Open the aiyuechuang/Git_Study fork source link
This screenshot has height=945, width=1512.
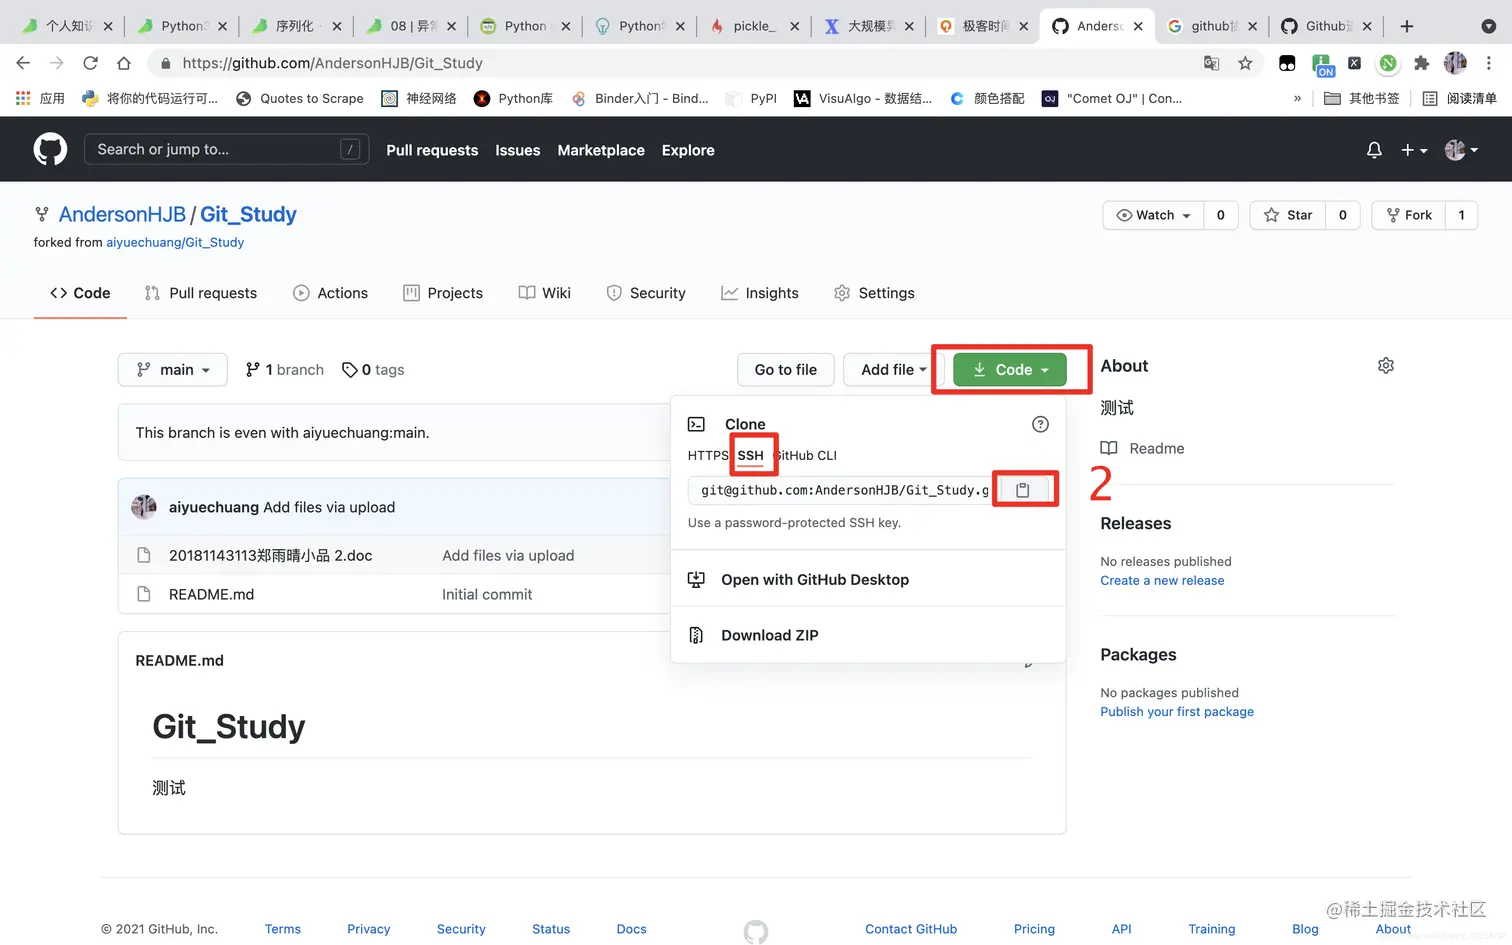click(x=175, y=242)
